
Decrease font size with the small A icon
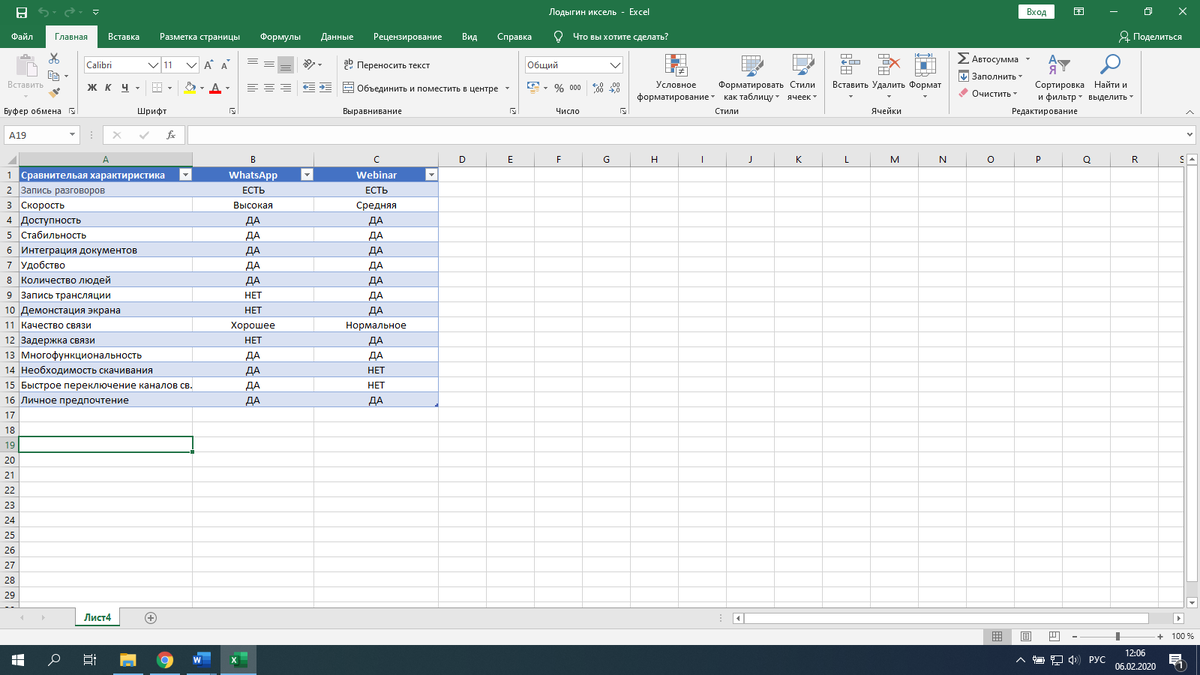pos(225,64)
